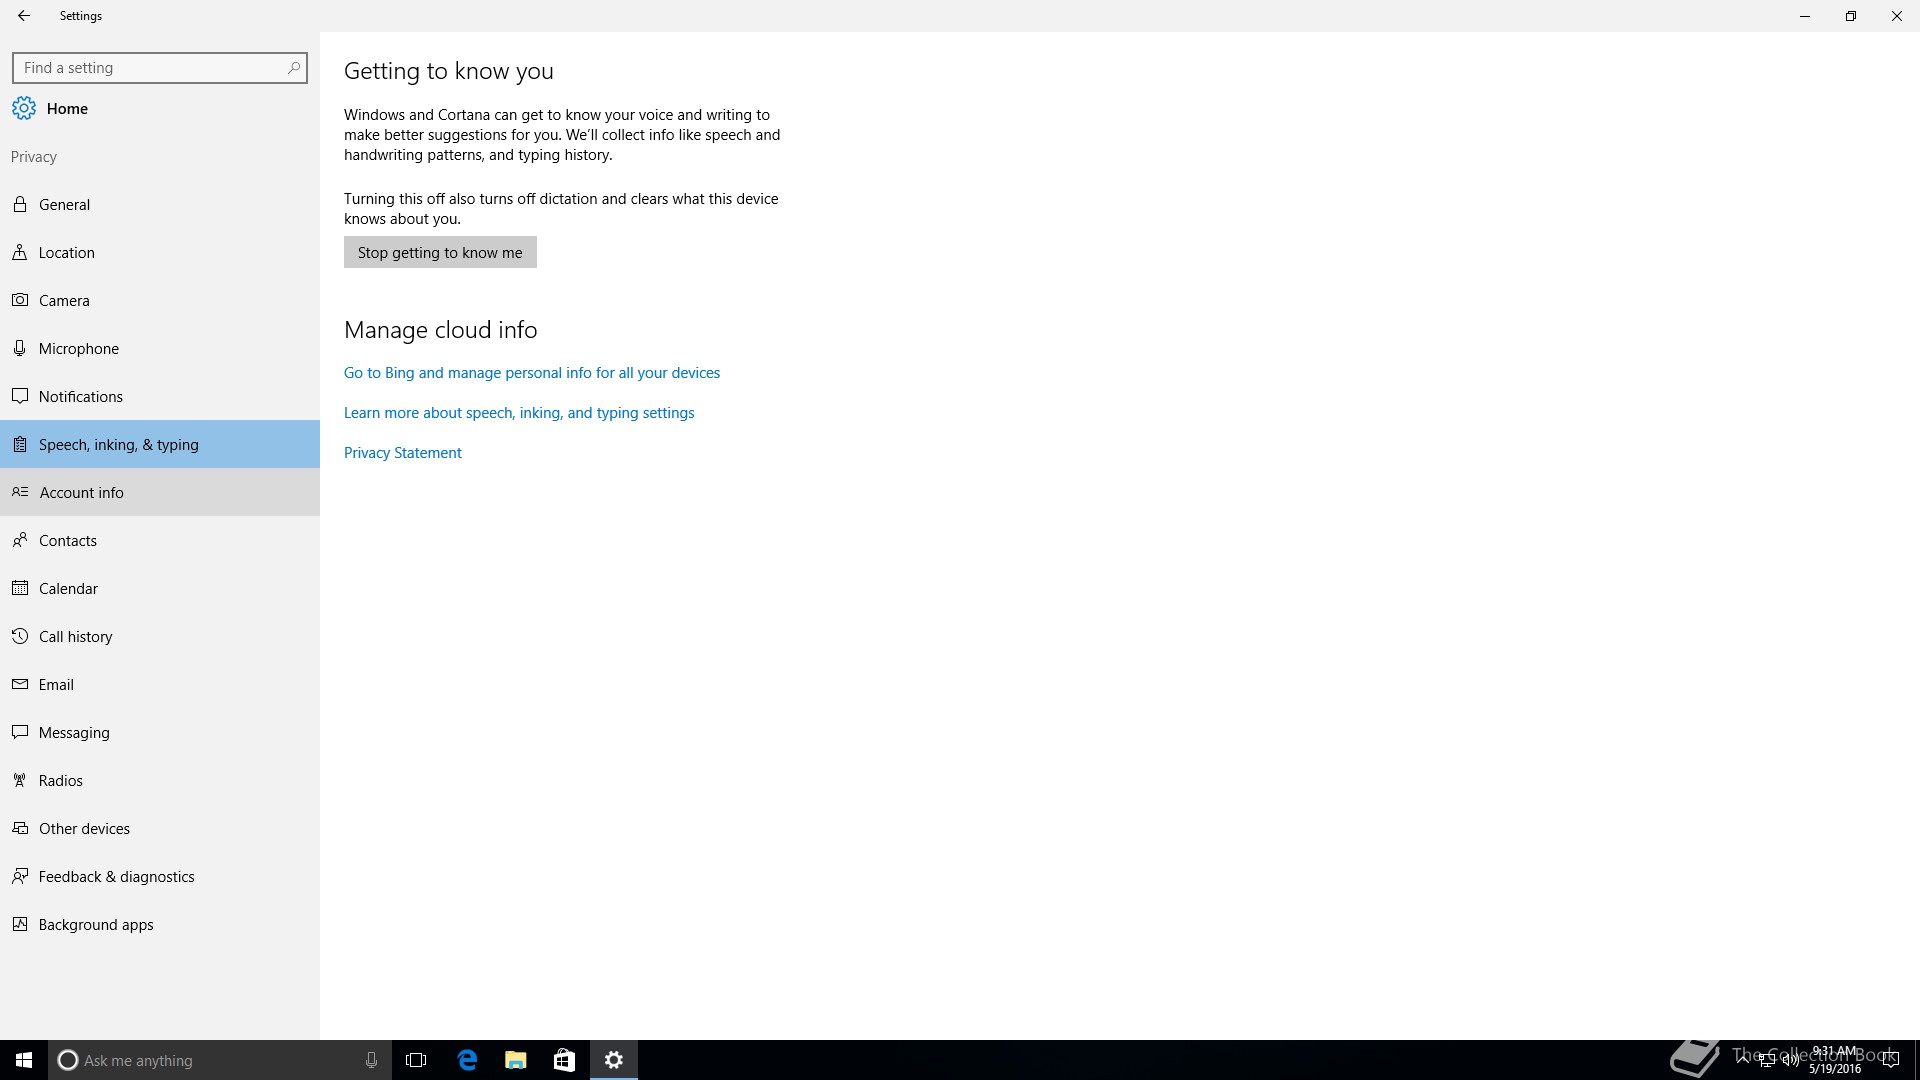Open Microsoft Edge from taskbar
Screen dimensions: 1920x1080
[467, 1060]
